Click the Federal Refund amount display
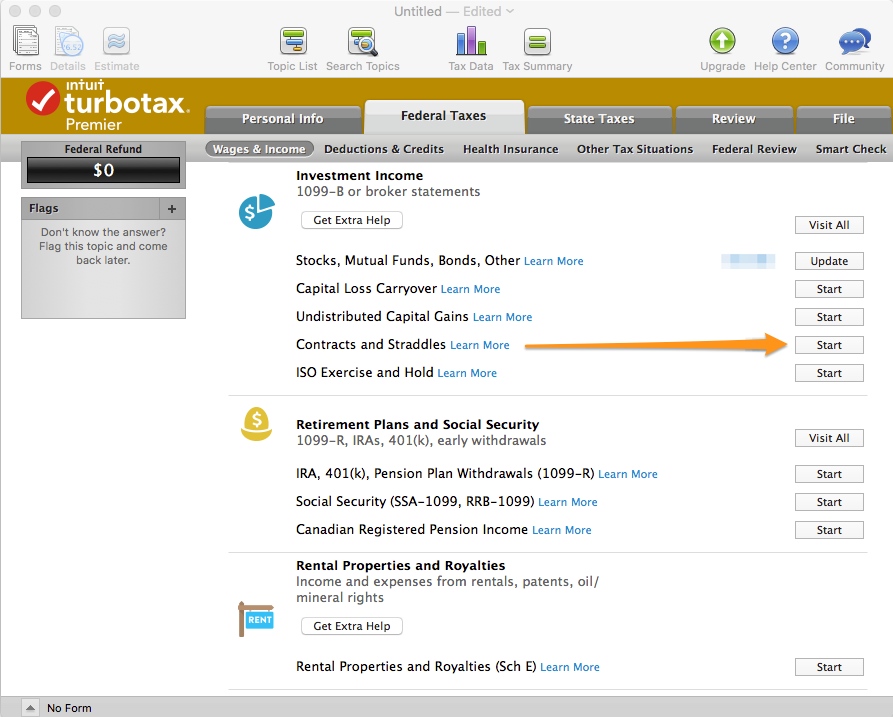 tap(103, 170)
